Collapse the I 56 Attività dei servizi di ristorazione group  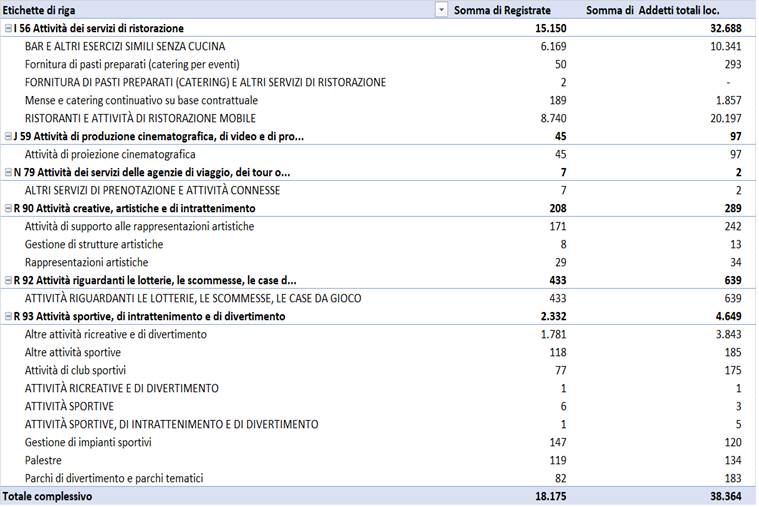[x=7, y=29]
